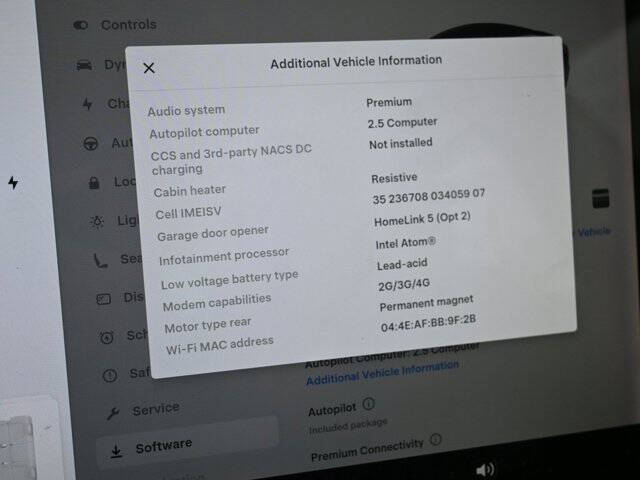This screenshot has width=640, height=480.
Task: Tap the black lightning bolt on left edge
Action: 13,182
